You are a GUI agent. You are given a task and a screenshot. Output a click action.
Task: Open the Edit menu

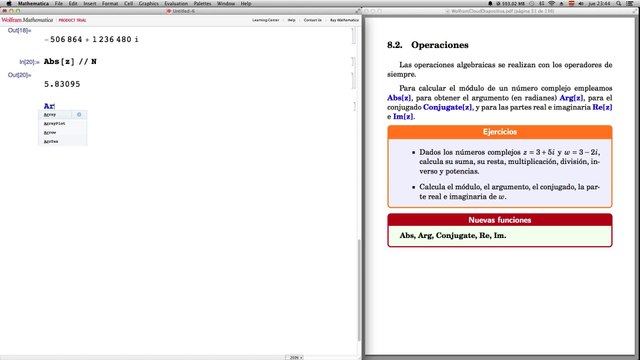coord(73,3)
